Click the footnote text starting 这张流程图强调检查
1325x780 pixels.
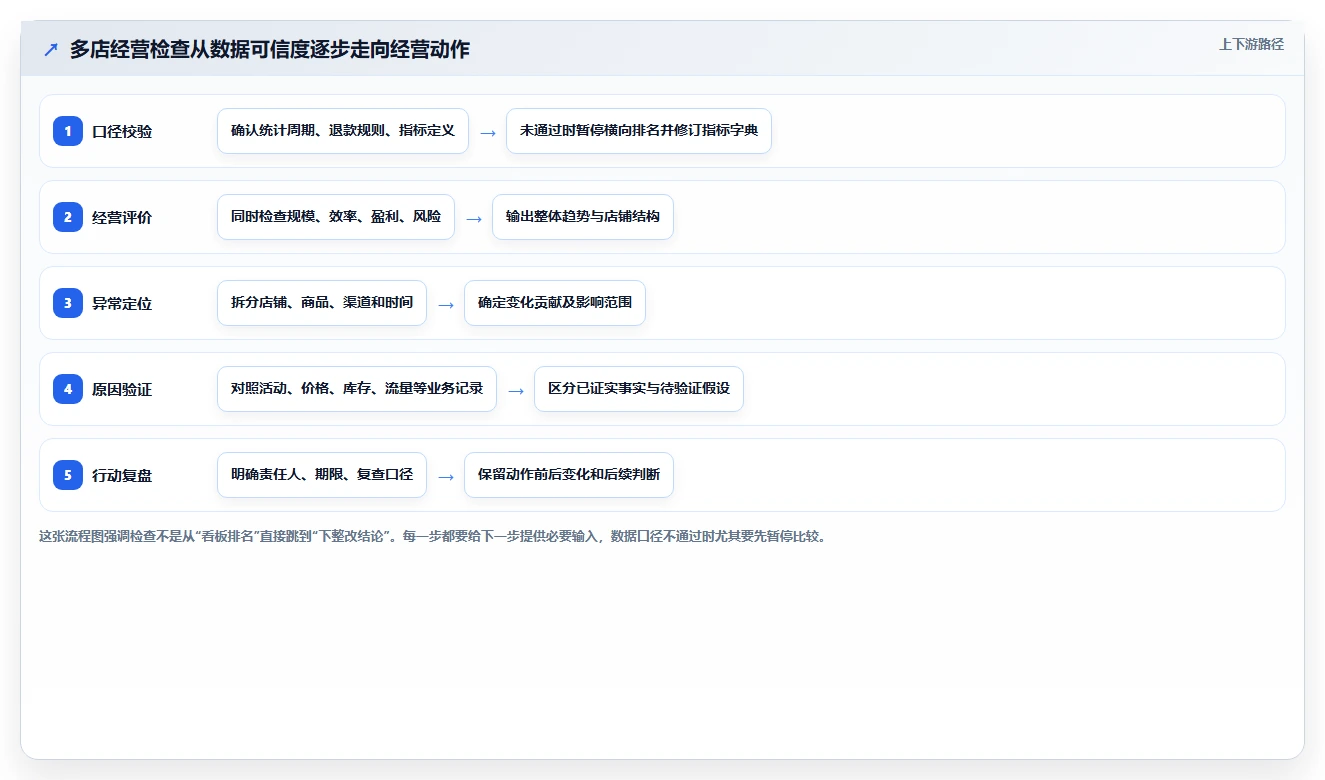point(435,536)
